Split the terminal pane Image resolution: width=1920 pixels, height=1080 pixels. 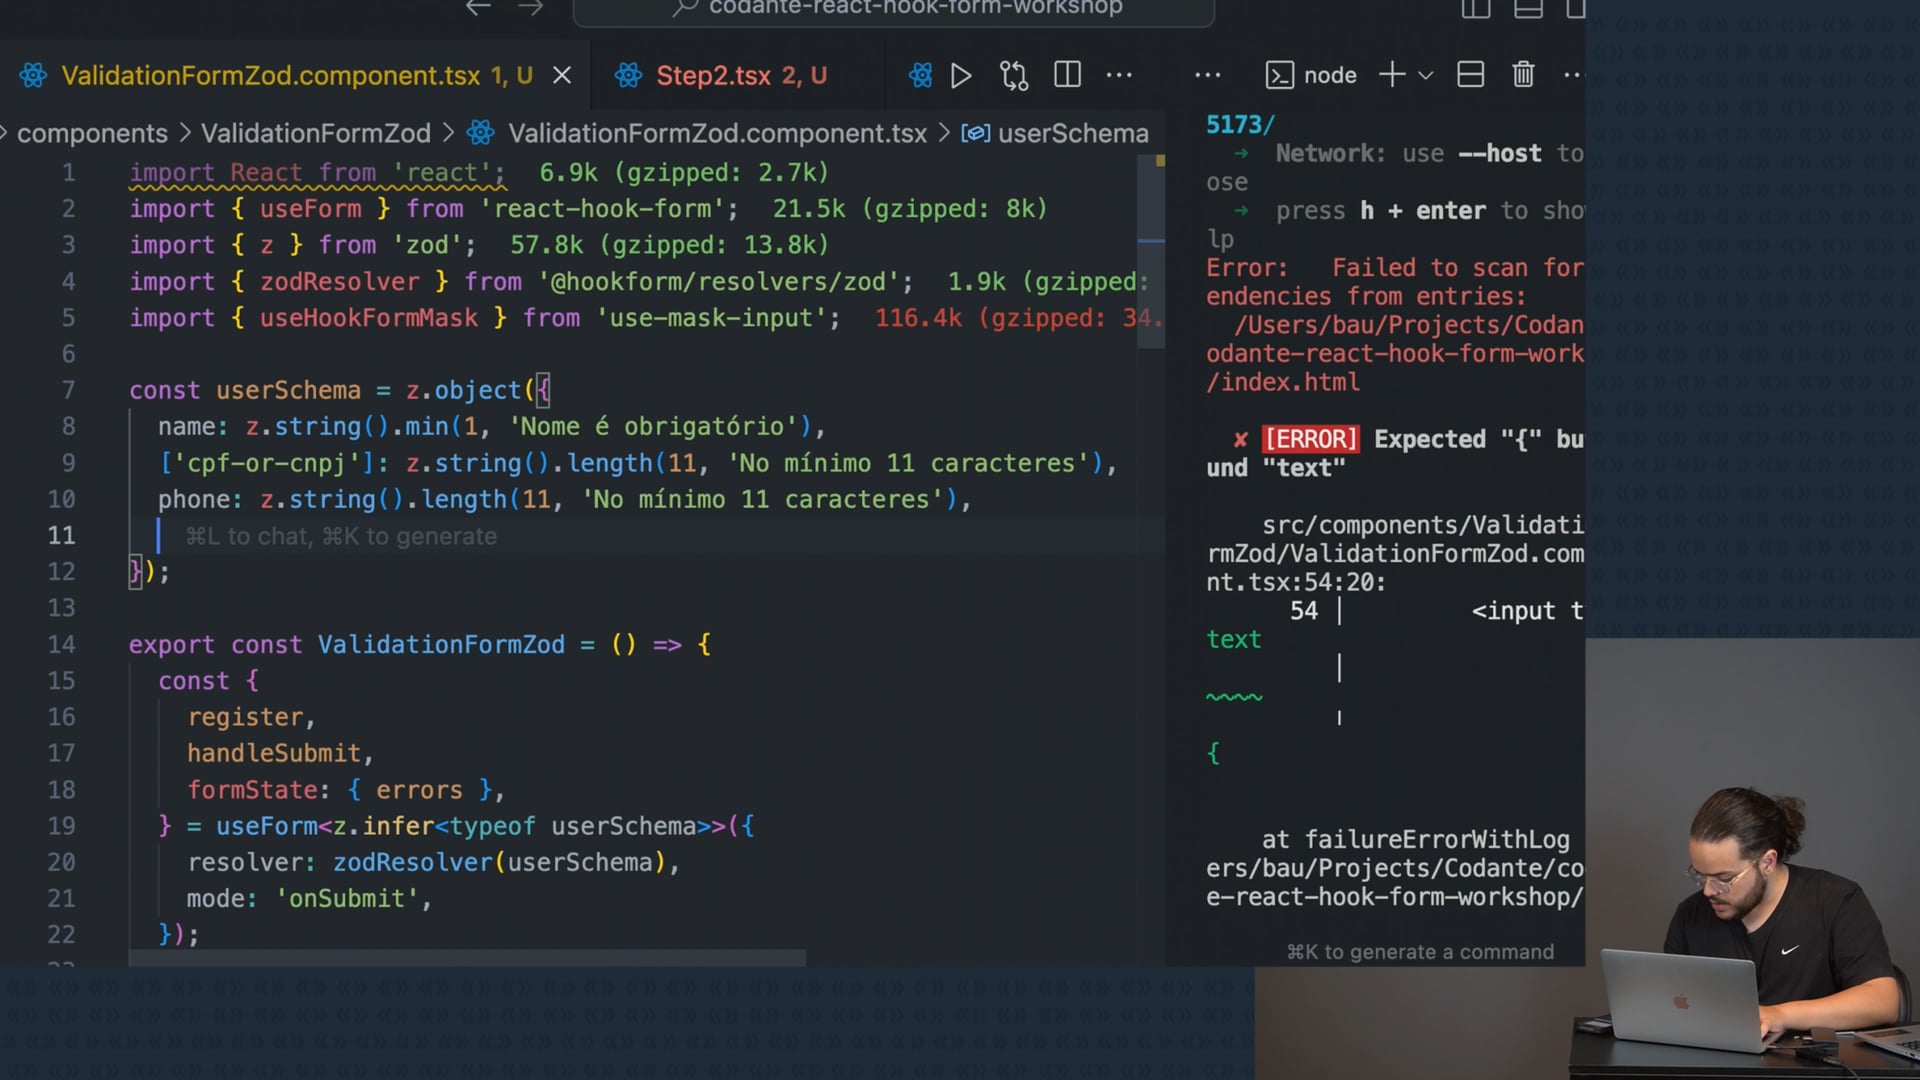pyautogui.click(x=1470, y=75)
